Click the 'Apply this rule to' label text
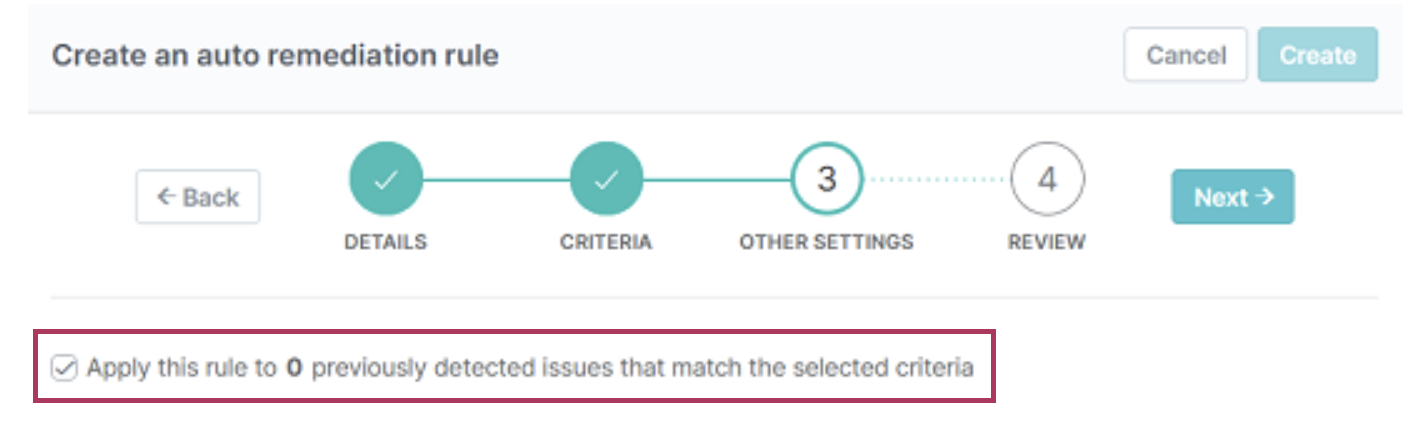 (x=181, y=368)
